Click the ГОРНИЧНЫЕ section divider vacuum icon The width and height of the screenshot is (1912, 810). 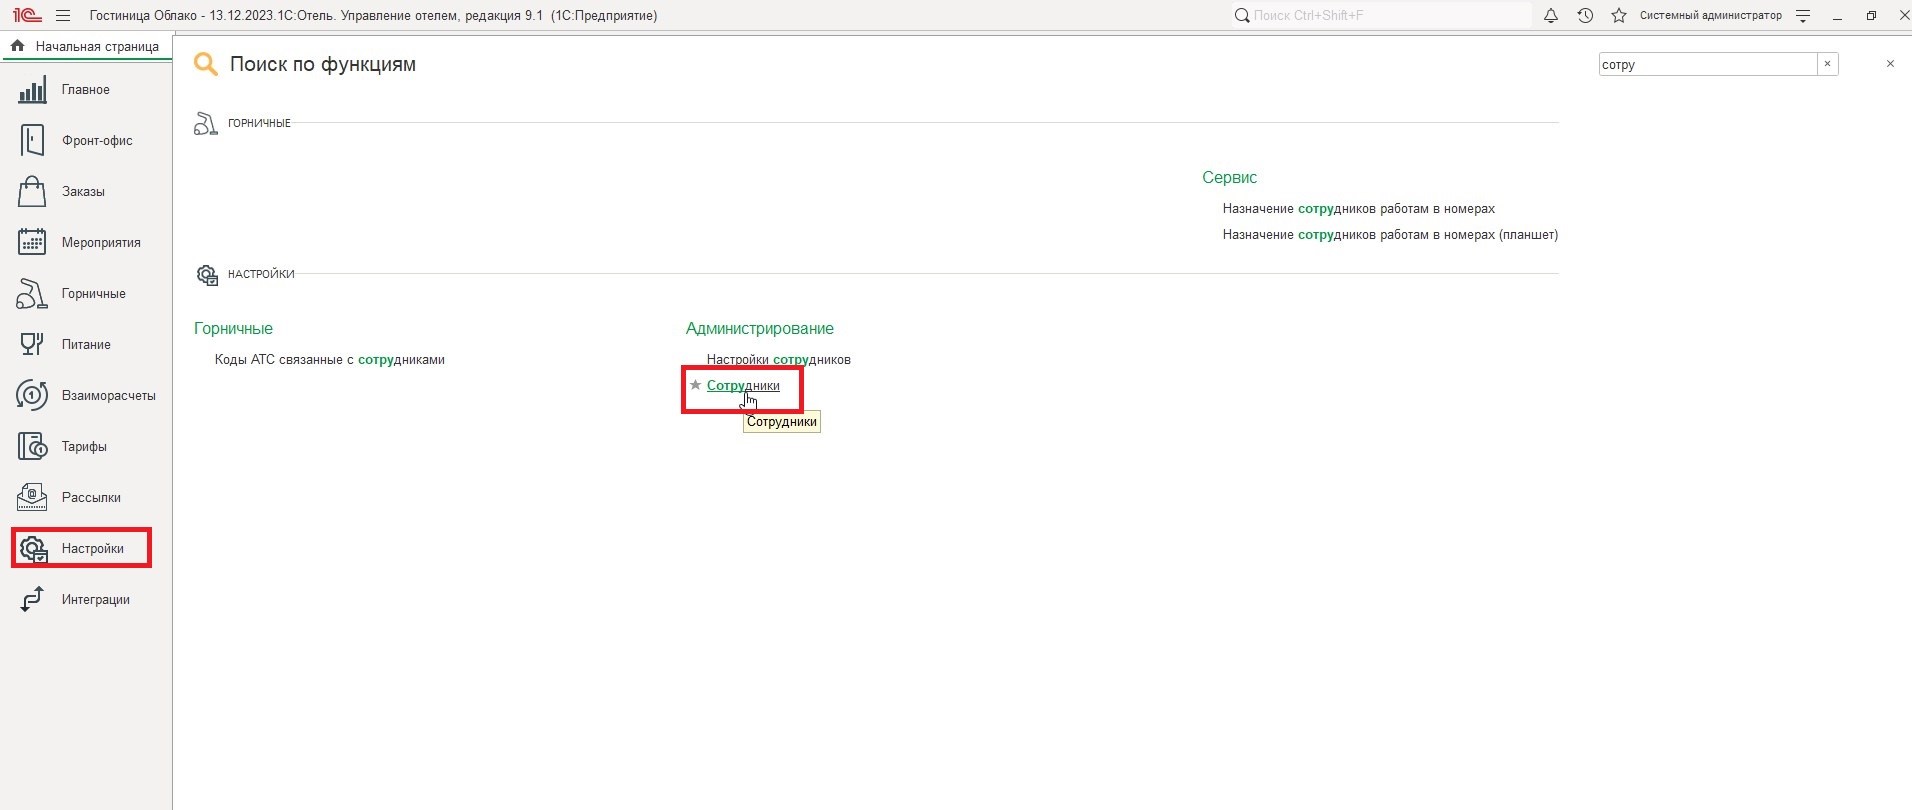click(206, 123)
